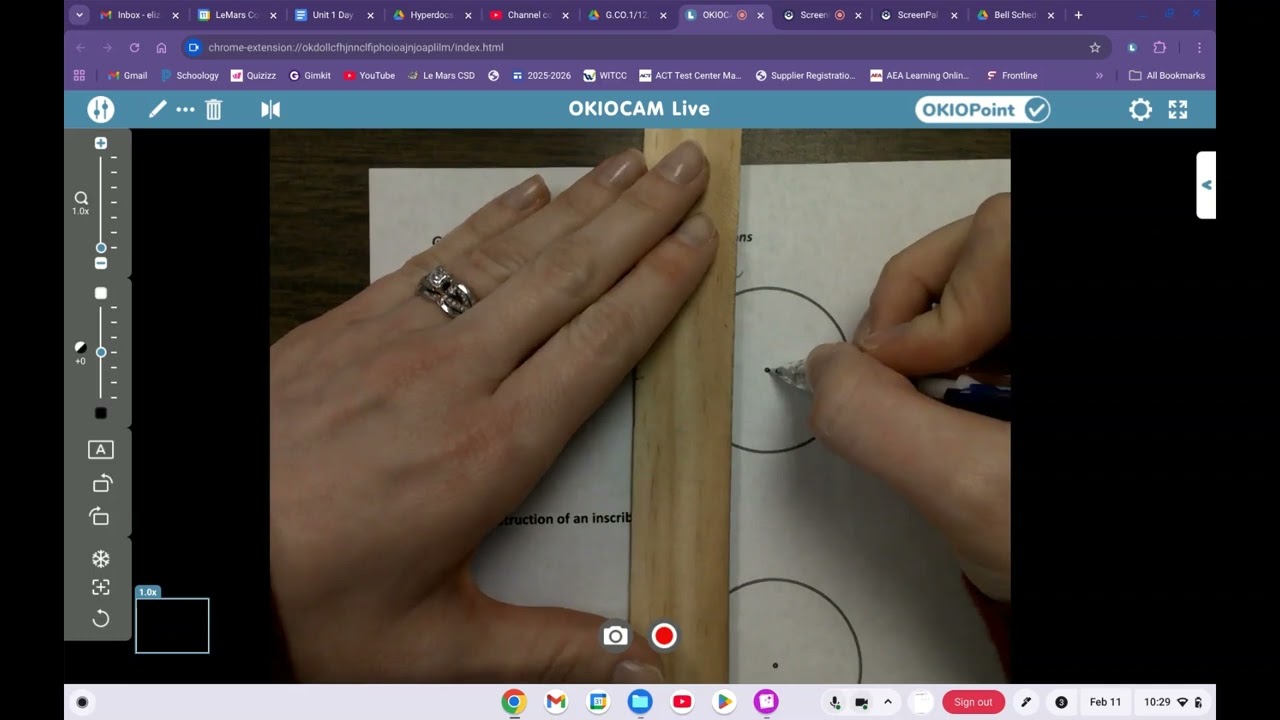Viewport: 1280px width, 720px height.
Task: Open the Le Mars CSD bookmark
Action: coord(440,75)
